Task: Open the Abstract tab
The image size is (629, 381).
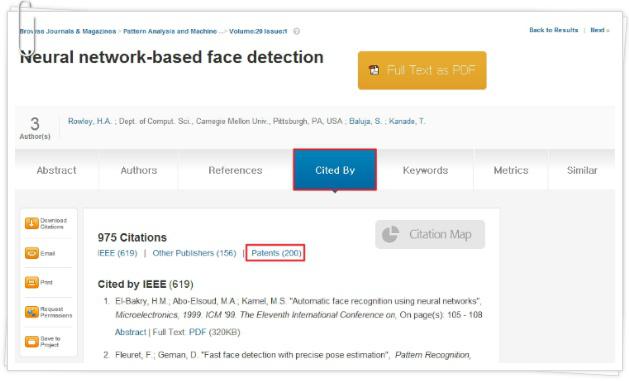Action: 57,170
